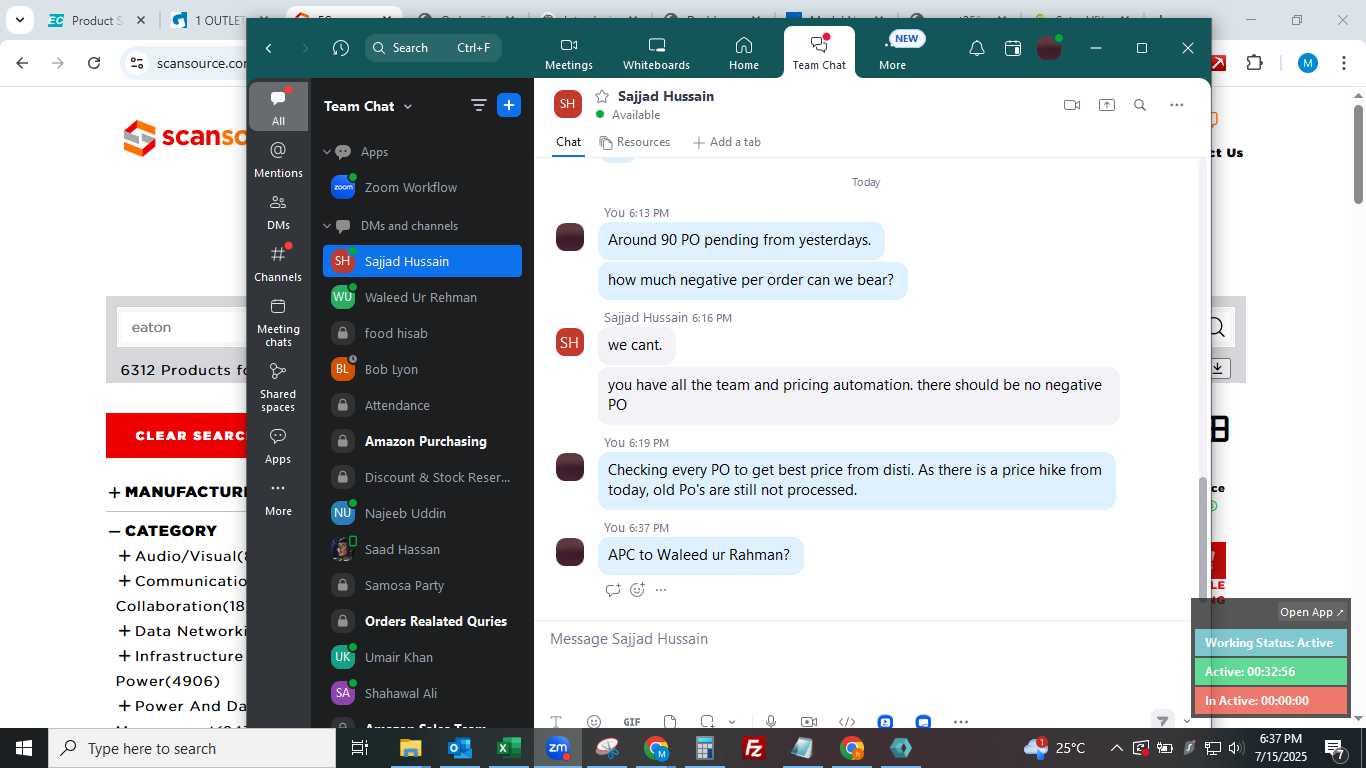Click Open App in the tracker widget
The width and height of the screenshot is (1366, 768).
tap(1312, 612)
